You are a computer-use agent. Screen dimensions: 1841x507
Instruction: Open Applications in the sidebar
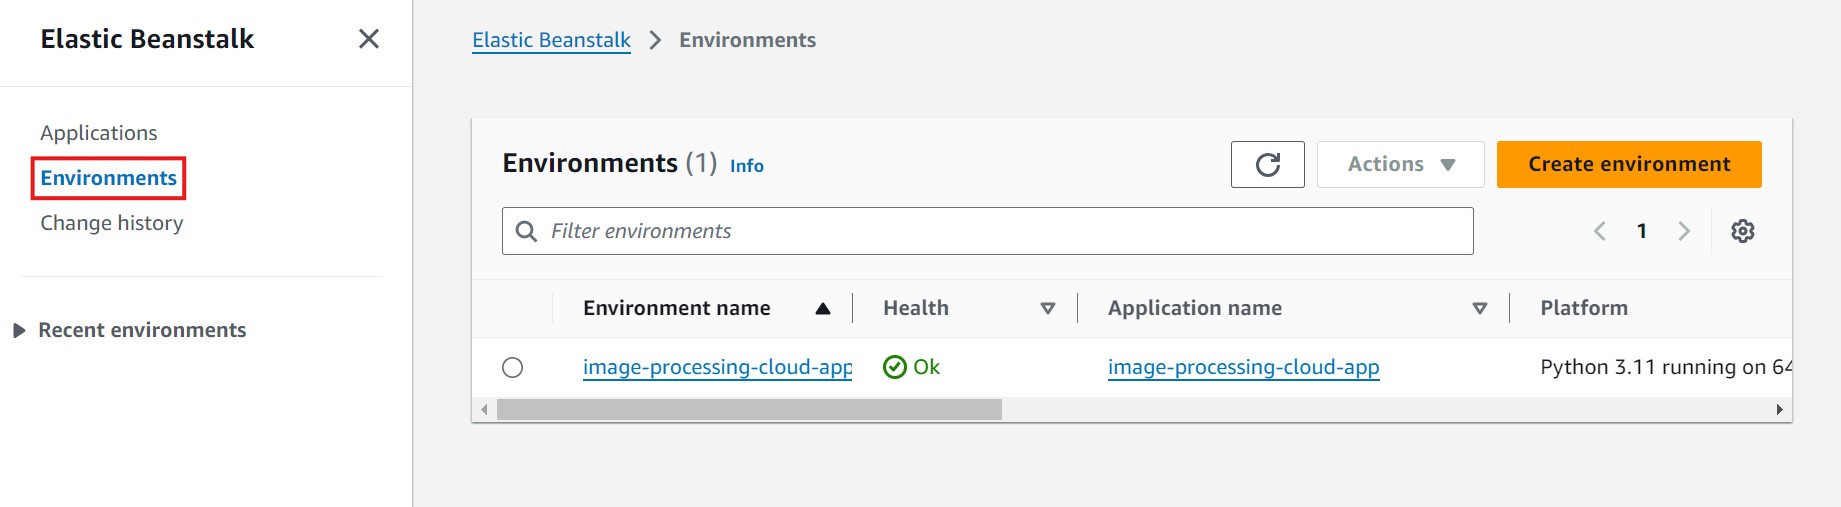(x=99, y=133)
